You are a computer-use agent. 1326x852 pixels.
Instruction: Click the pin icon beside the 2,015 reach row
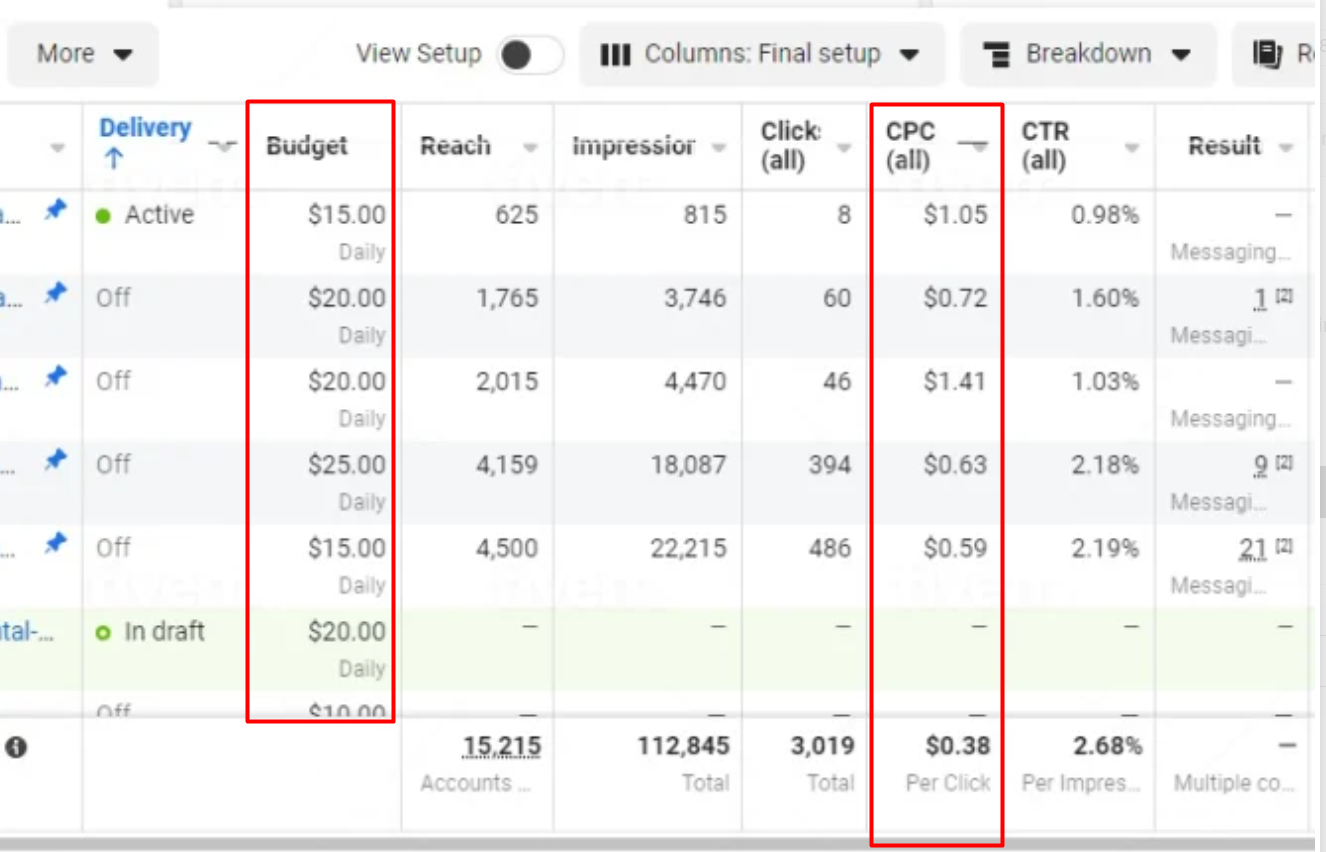tap(56, 377)
